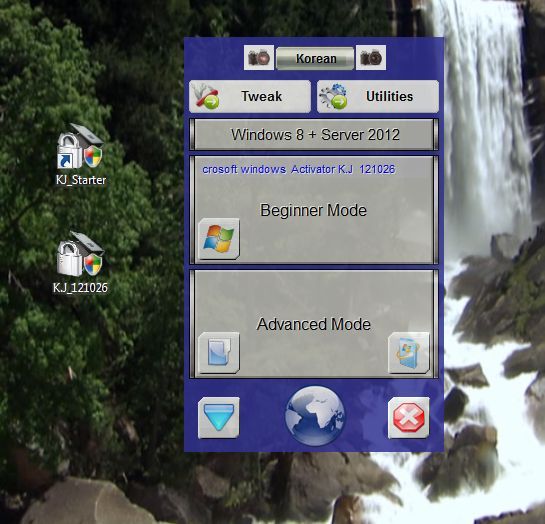Close the activator with the red X button
Viewport: 545px width, 524px height.
click(x=409, y=418)
